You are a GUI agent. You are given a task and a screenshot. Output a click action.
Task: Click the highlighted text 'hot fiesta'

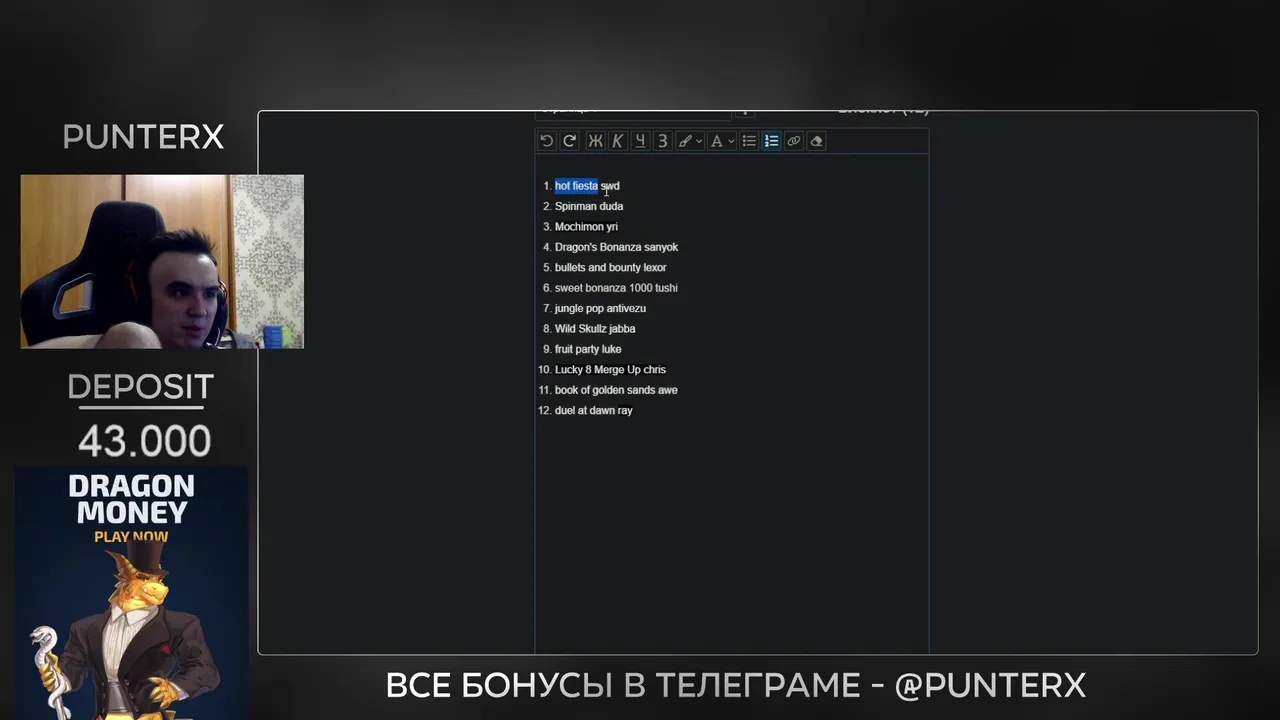576,186
